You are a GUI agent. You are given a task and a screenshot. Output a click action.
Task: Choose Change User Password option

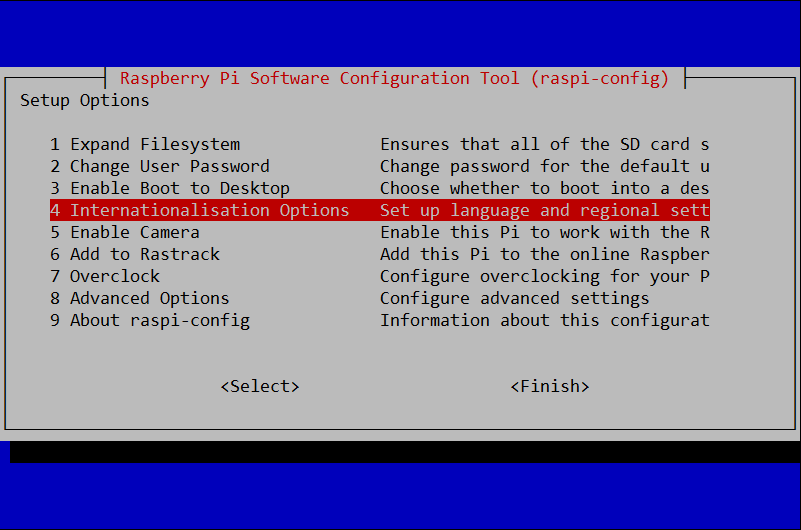tap(160, 166)
